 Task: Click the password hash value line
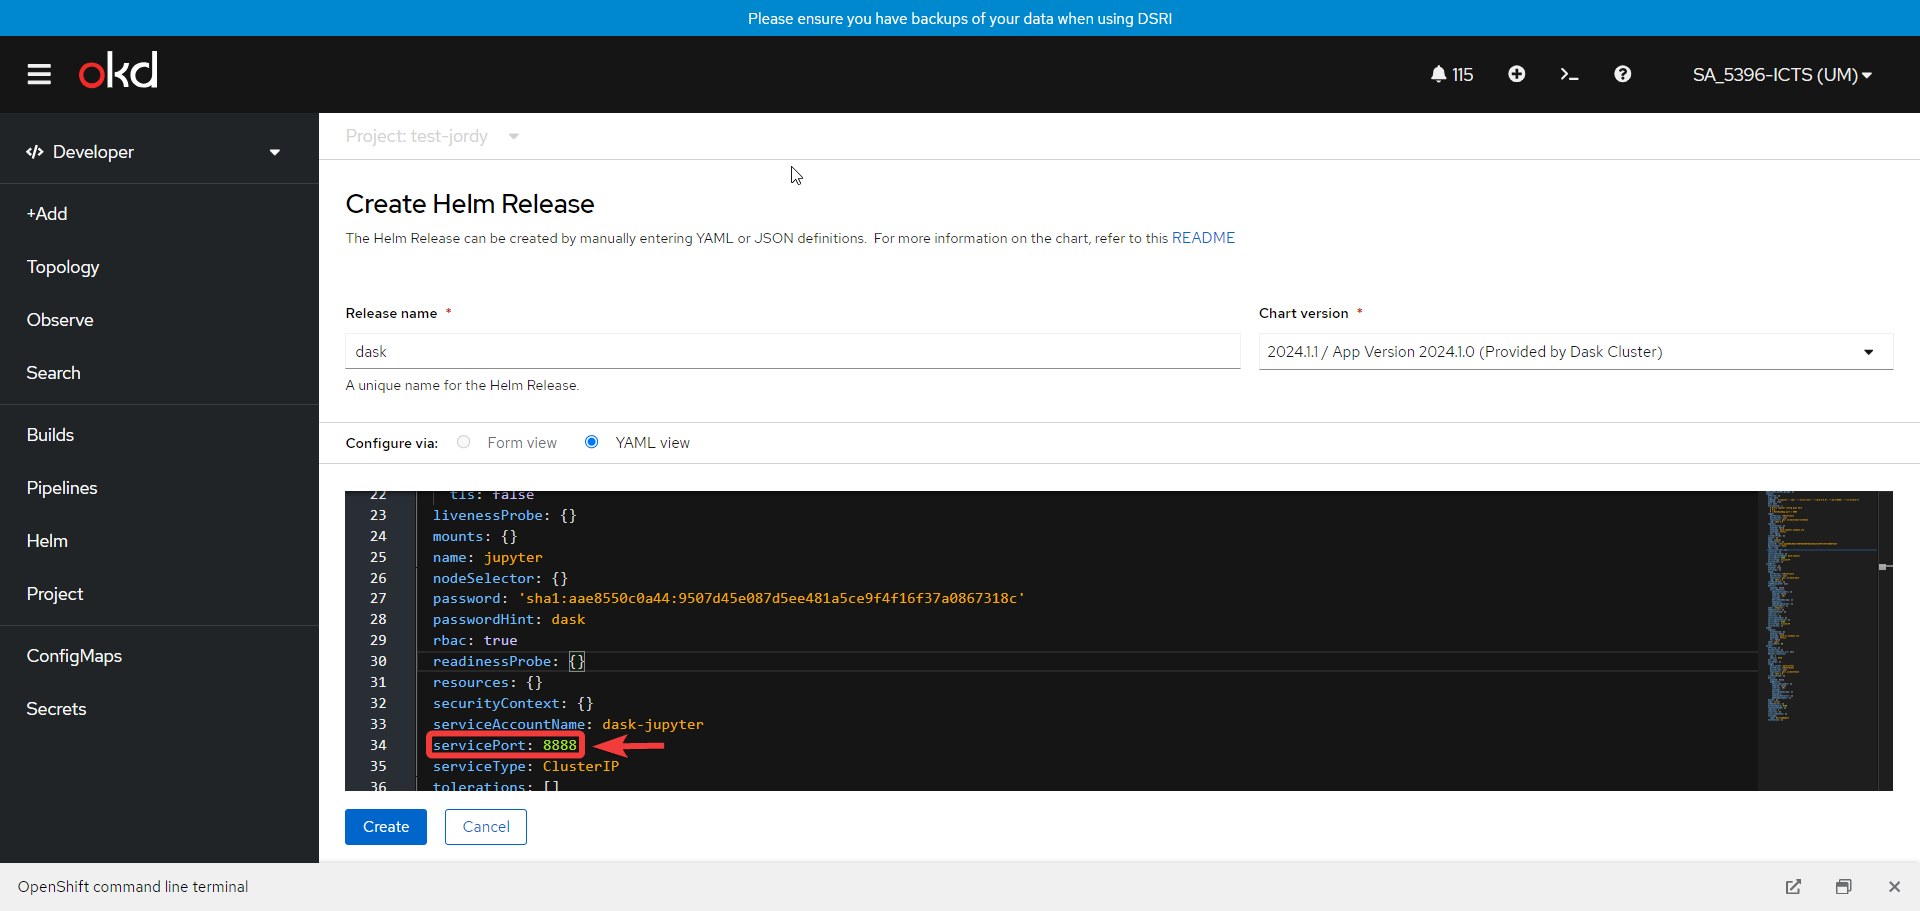coord(729,598)
